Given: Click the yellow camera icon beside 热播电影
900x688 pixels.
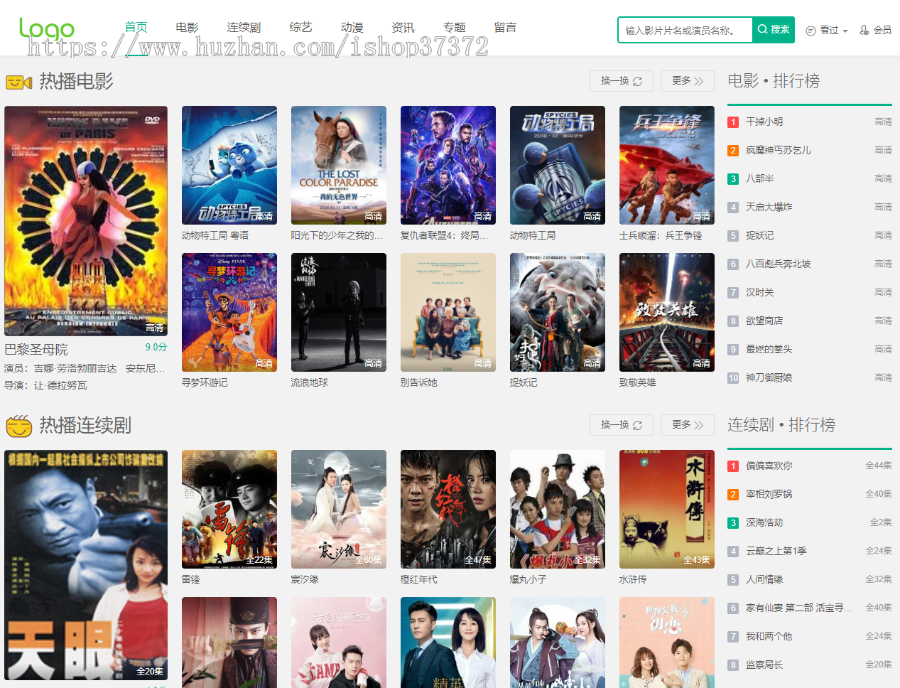Looking at the screenshot, I should coord(18,83).
